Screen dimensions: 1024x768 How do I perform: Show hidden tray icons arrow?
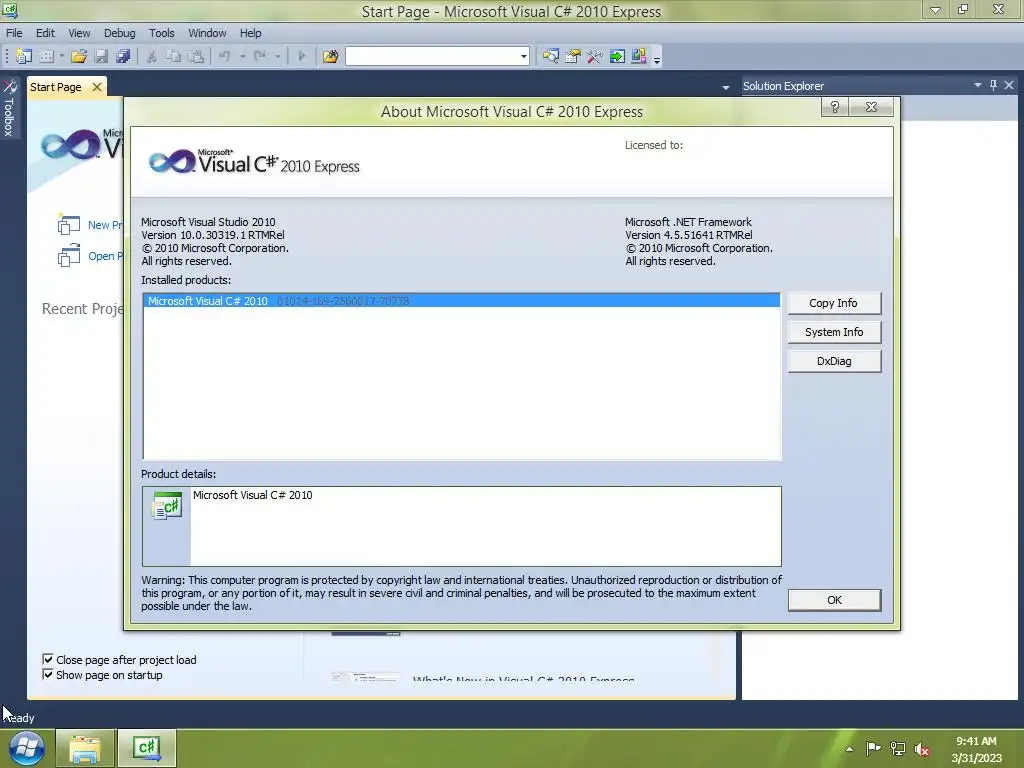pyautogui.click(x=849, y=749)
